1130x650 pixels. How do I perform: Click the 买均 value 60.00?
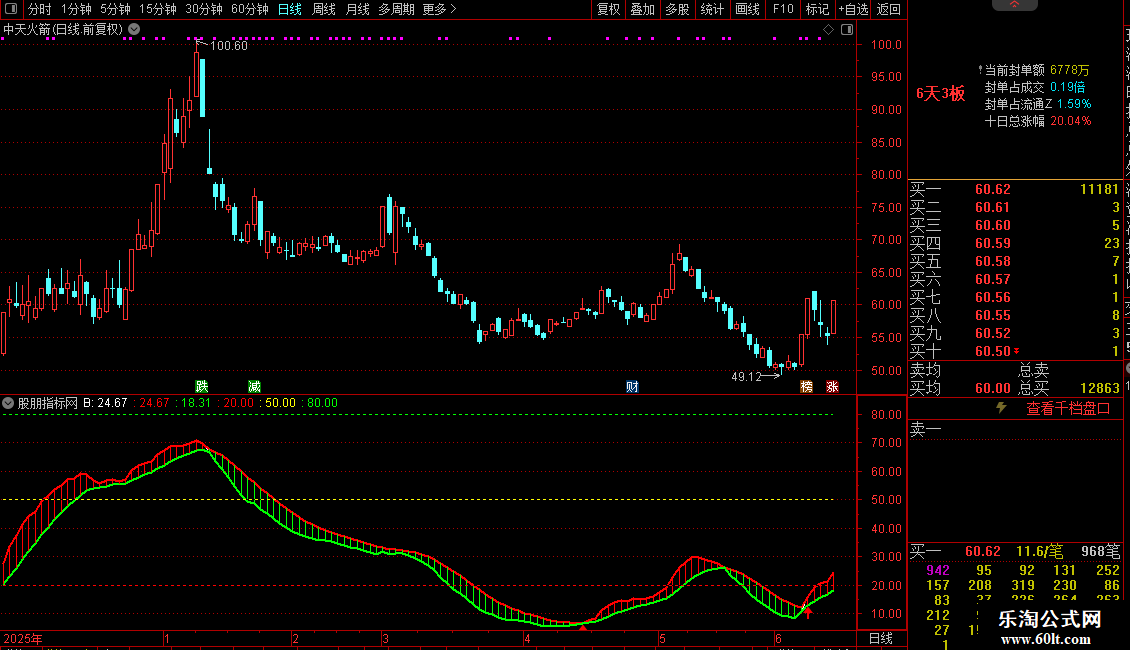coord(992,388)
